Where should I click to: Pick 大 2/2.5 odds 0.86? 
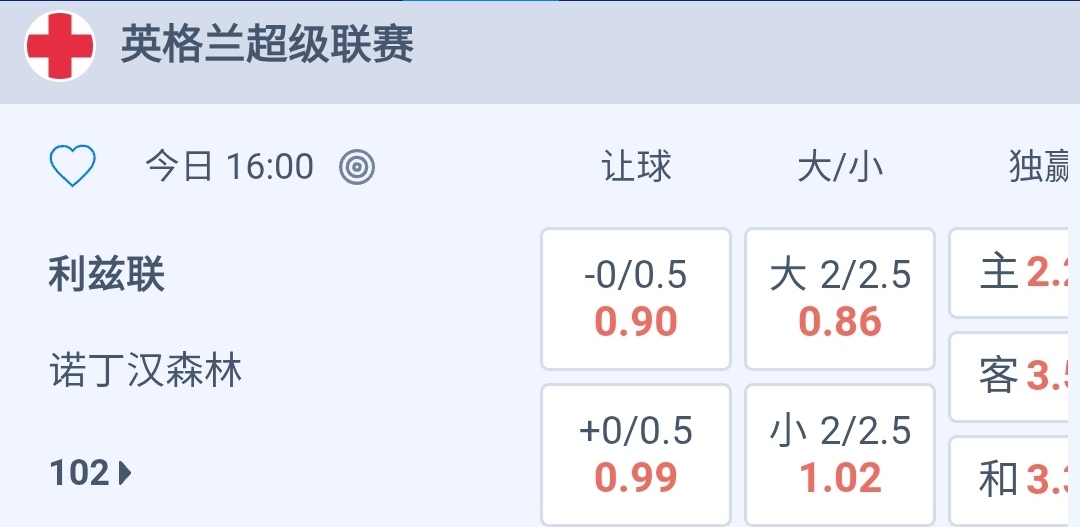click(840, 299)
